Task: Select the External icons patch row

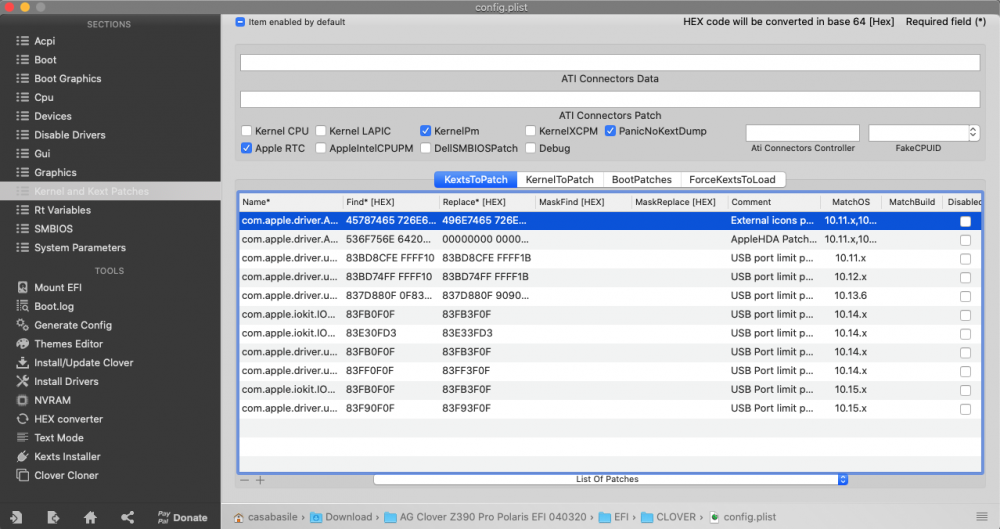Action: 610,221
